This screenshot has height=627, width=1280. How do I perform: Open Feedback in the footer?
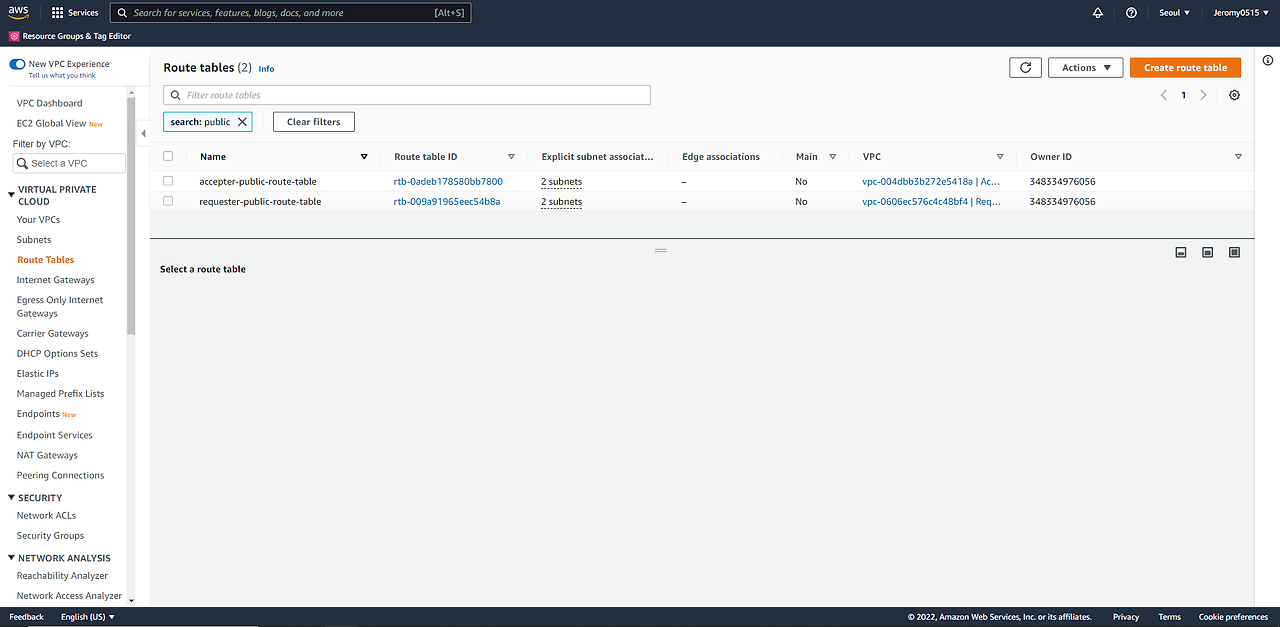tap(27, 617)
